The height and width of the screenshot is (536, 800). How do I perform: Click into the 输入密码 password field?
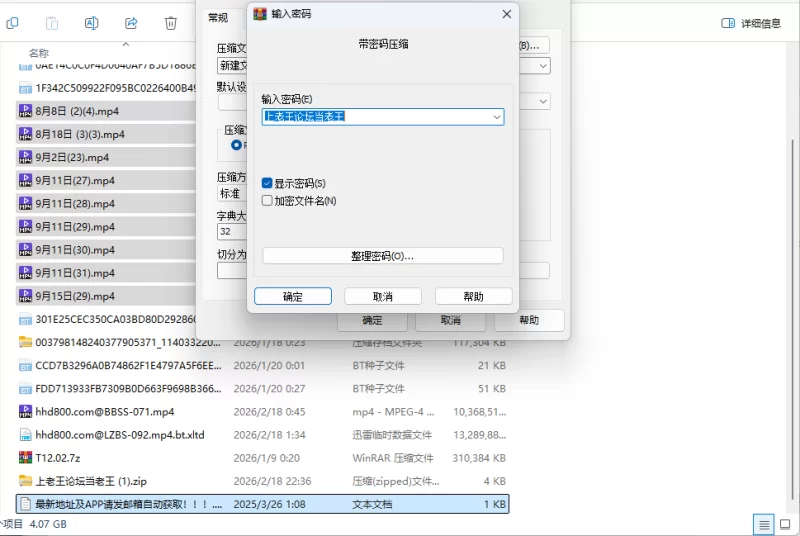point(375,117)
